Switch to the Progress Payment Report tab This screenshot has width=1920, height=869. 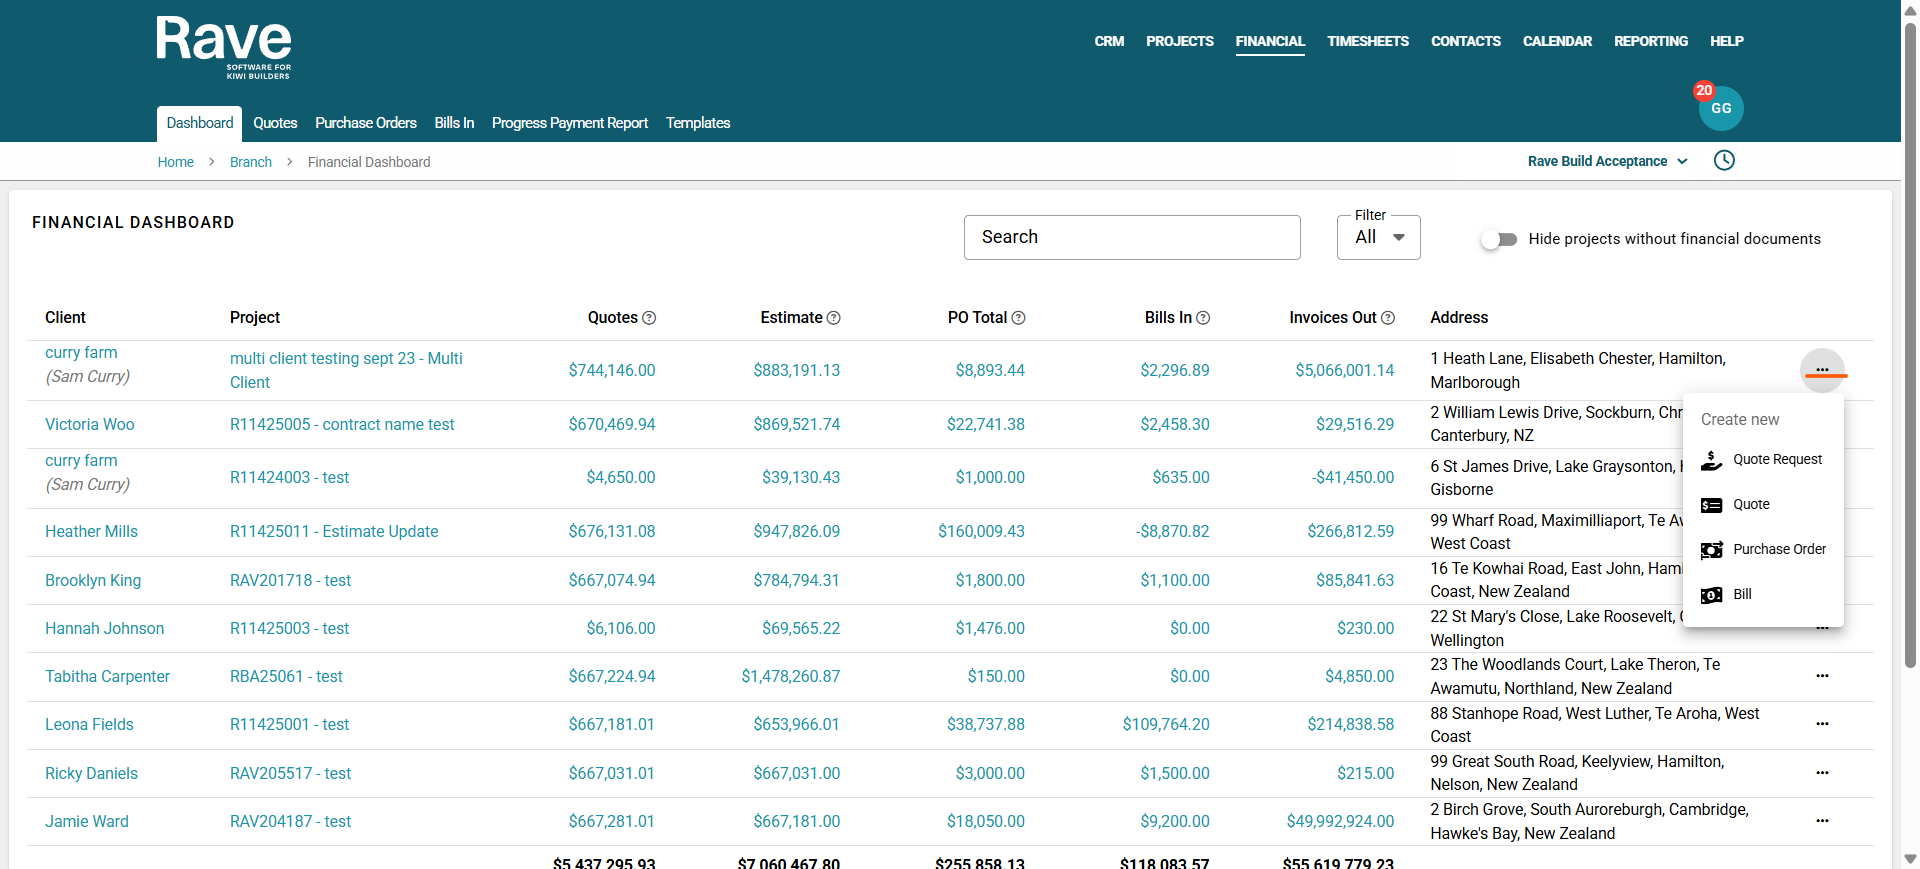pos(569,123)
